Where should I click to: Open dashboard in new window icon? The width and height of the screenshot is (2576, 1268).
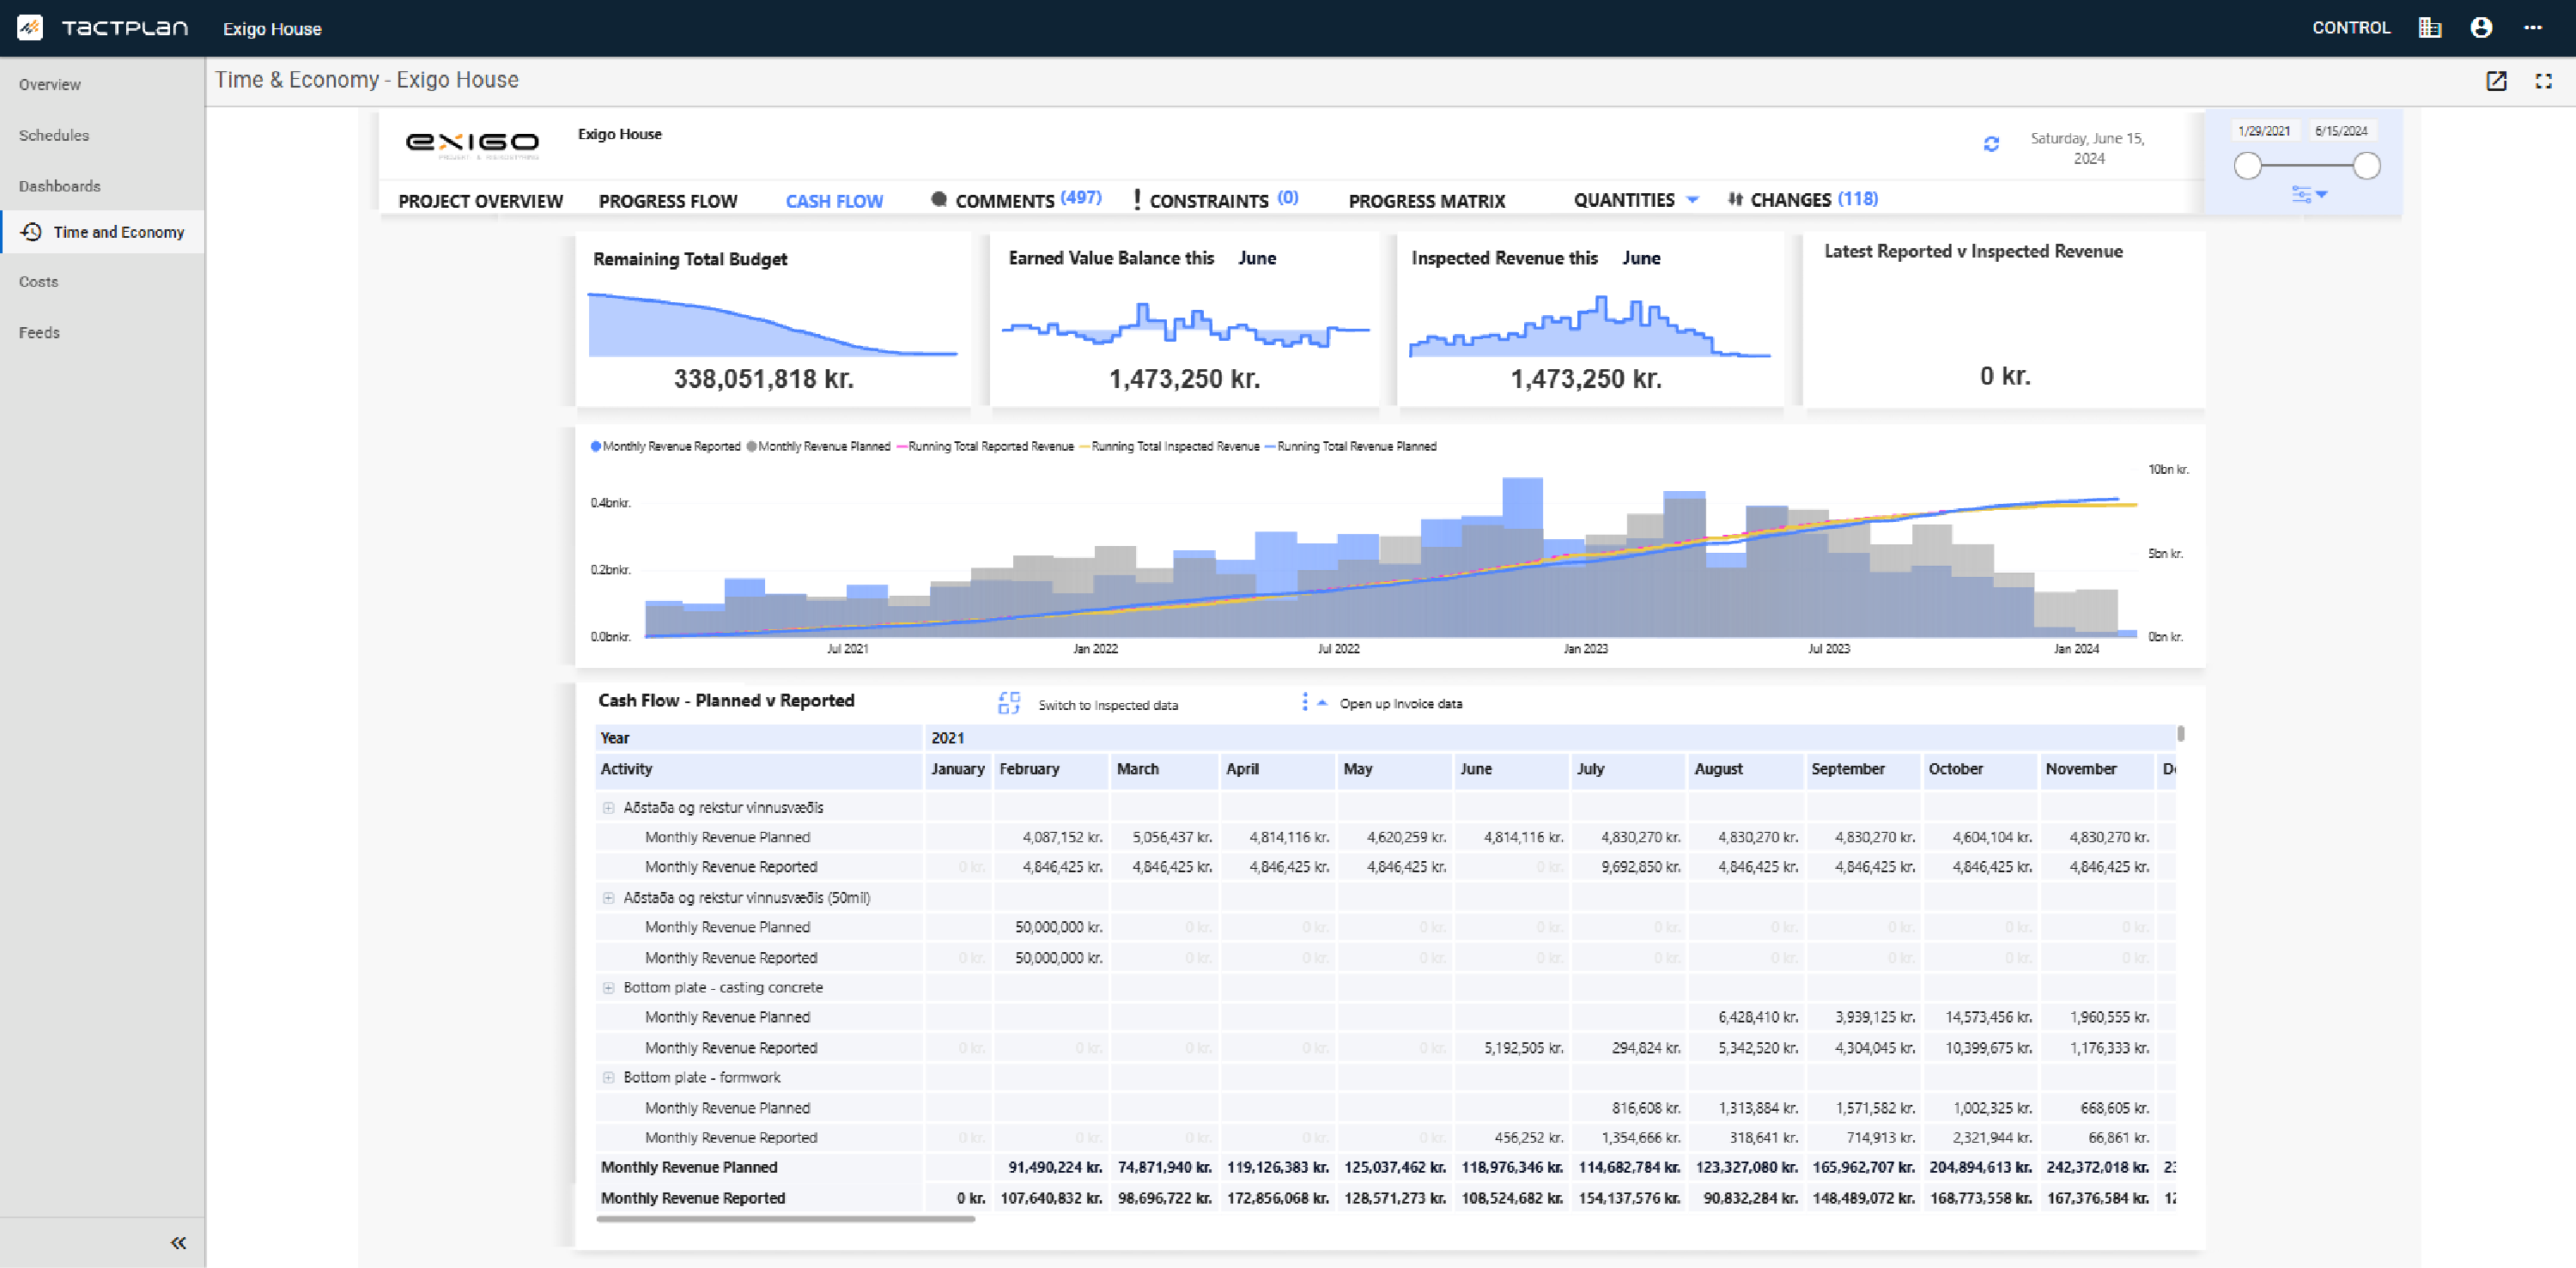tap(2496, 81)
